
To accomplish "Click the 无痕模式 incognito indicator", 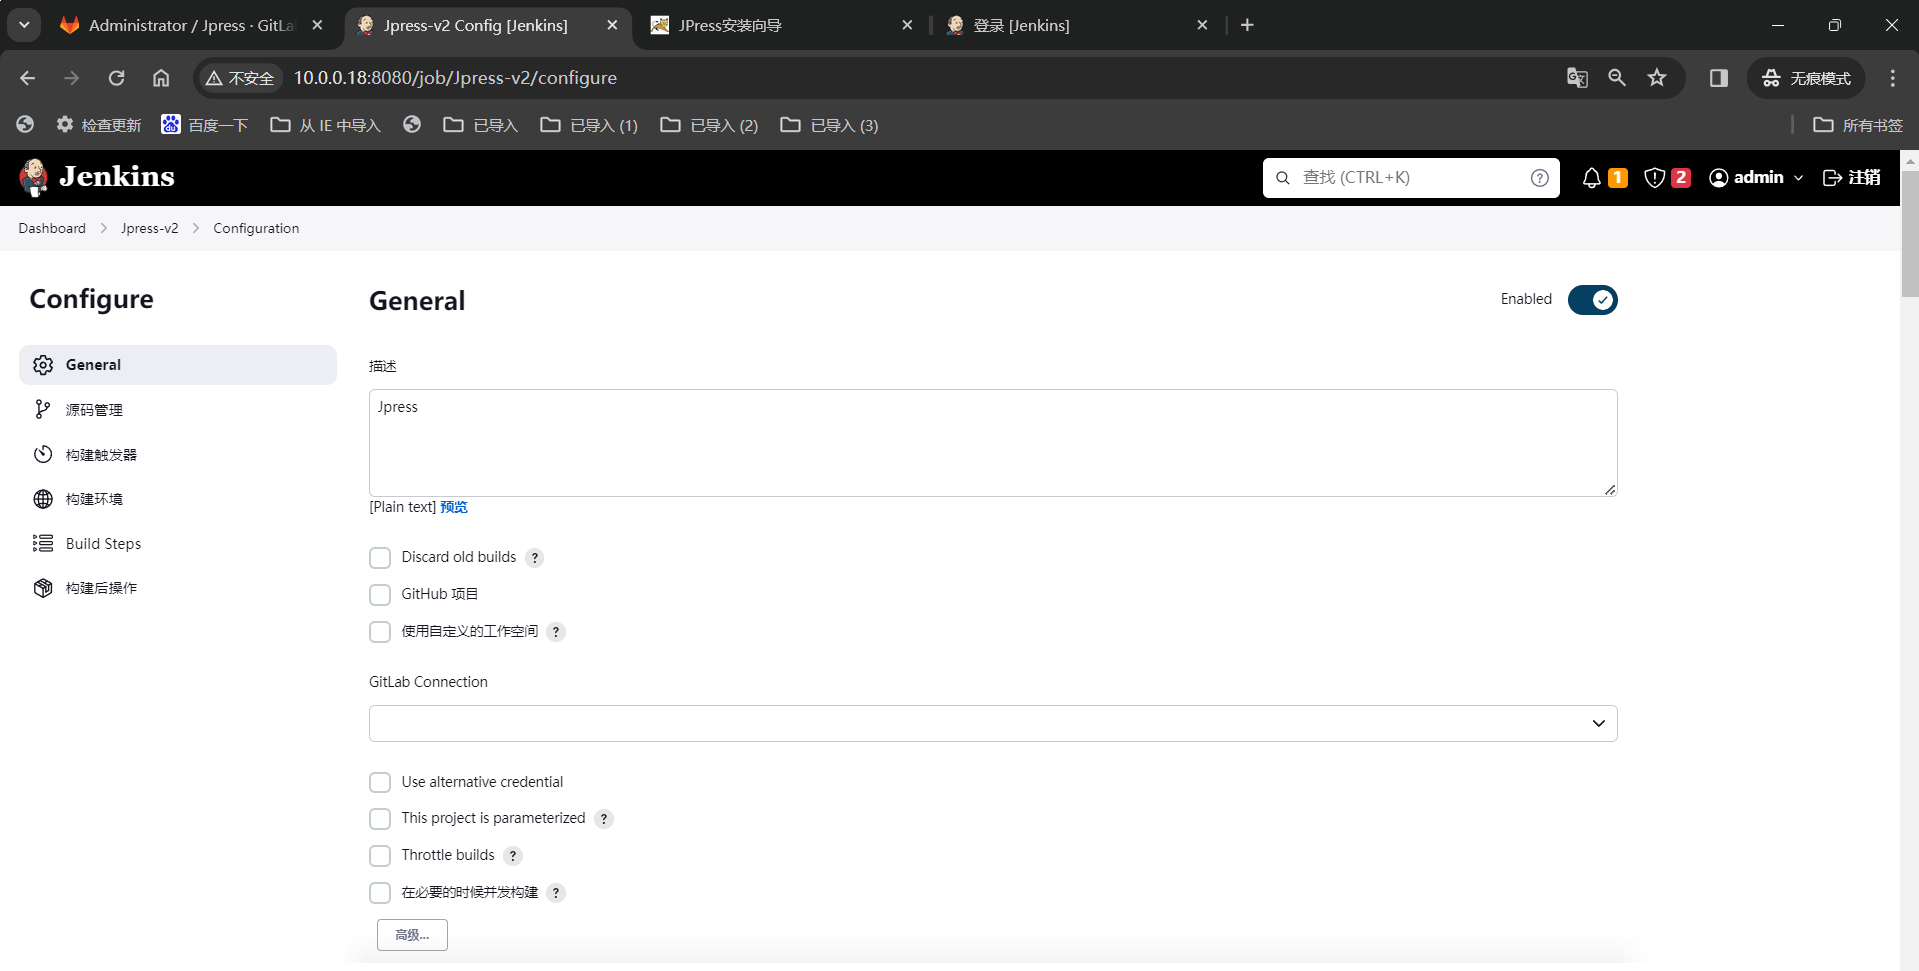I will (1806, 78).
